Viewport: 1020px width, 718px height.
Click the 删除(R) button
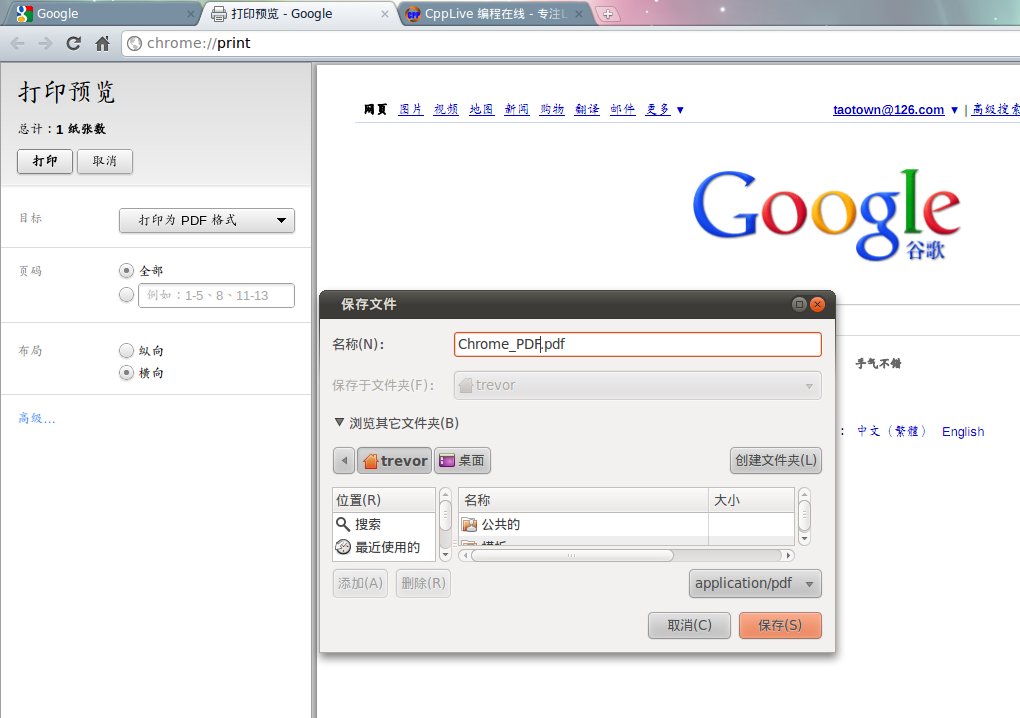pyautogui.click(x=423, y=583)
